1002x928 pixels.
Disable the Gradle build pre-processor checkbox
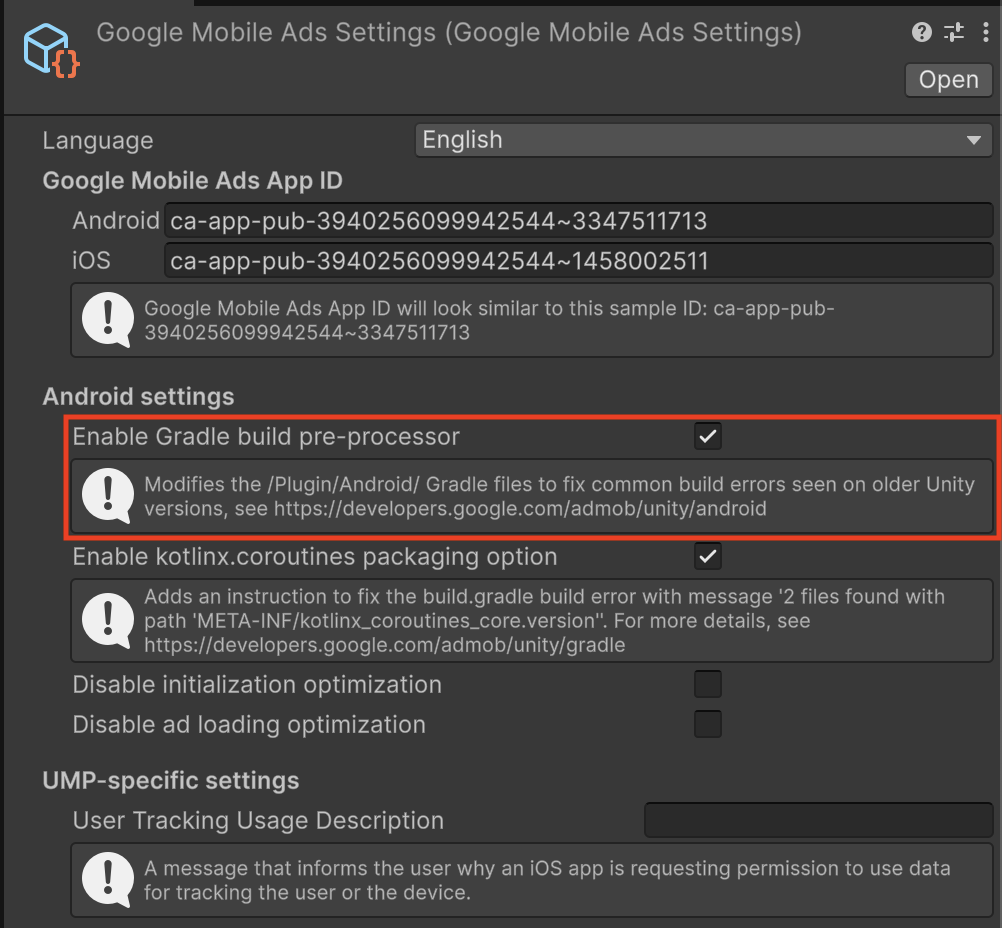pos(707,436)
